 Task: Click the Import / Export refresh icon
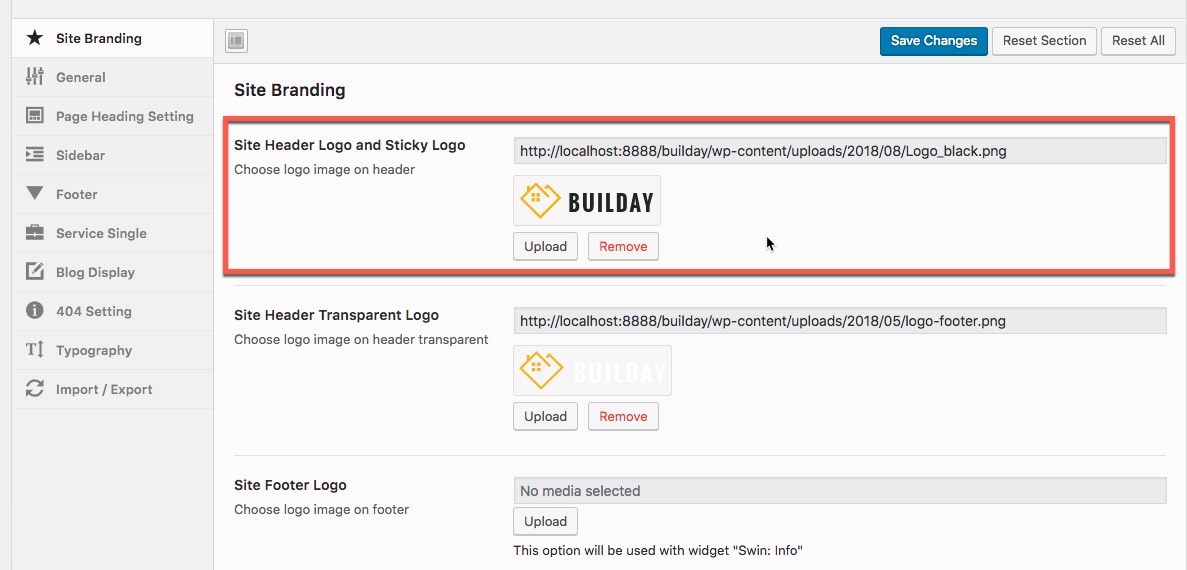35,389
